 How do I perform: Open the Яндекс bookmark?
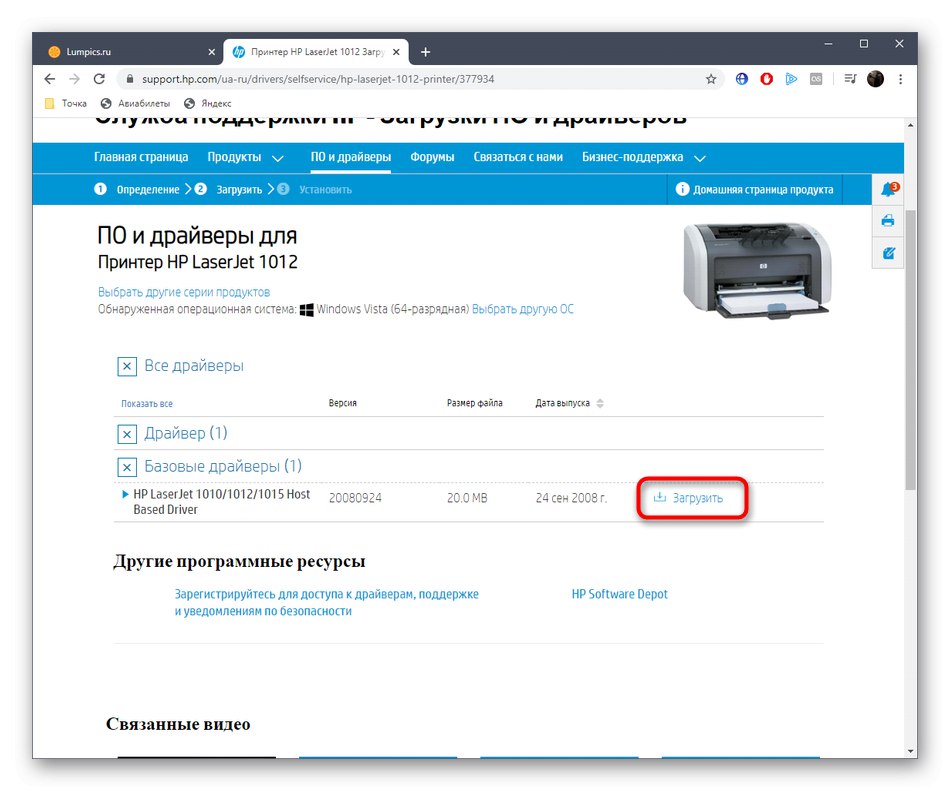[x=208, y=104]
